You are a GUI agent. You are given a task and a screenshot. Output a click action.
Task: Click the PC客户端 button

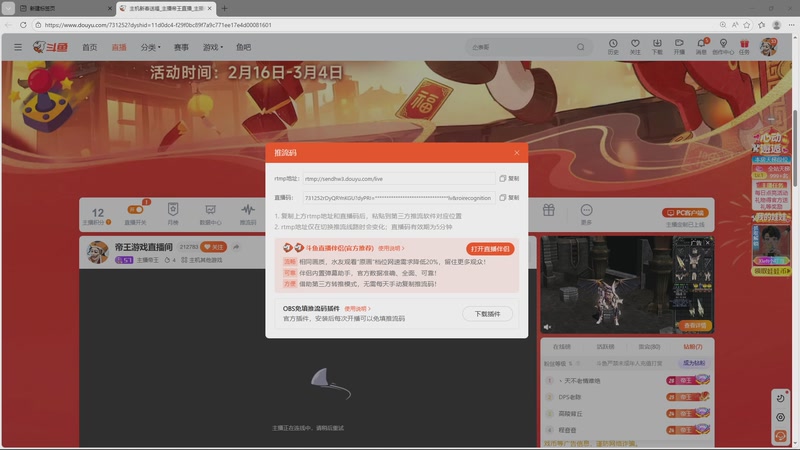point(685,213)
